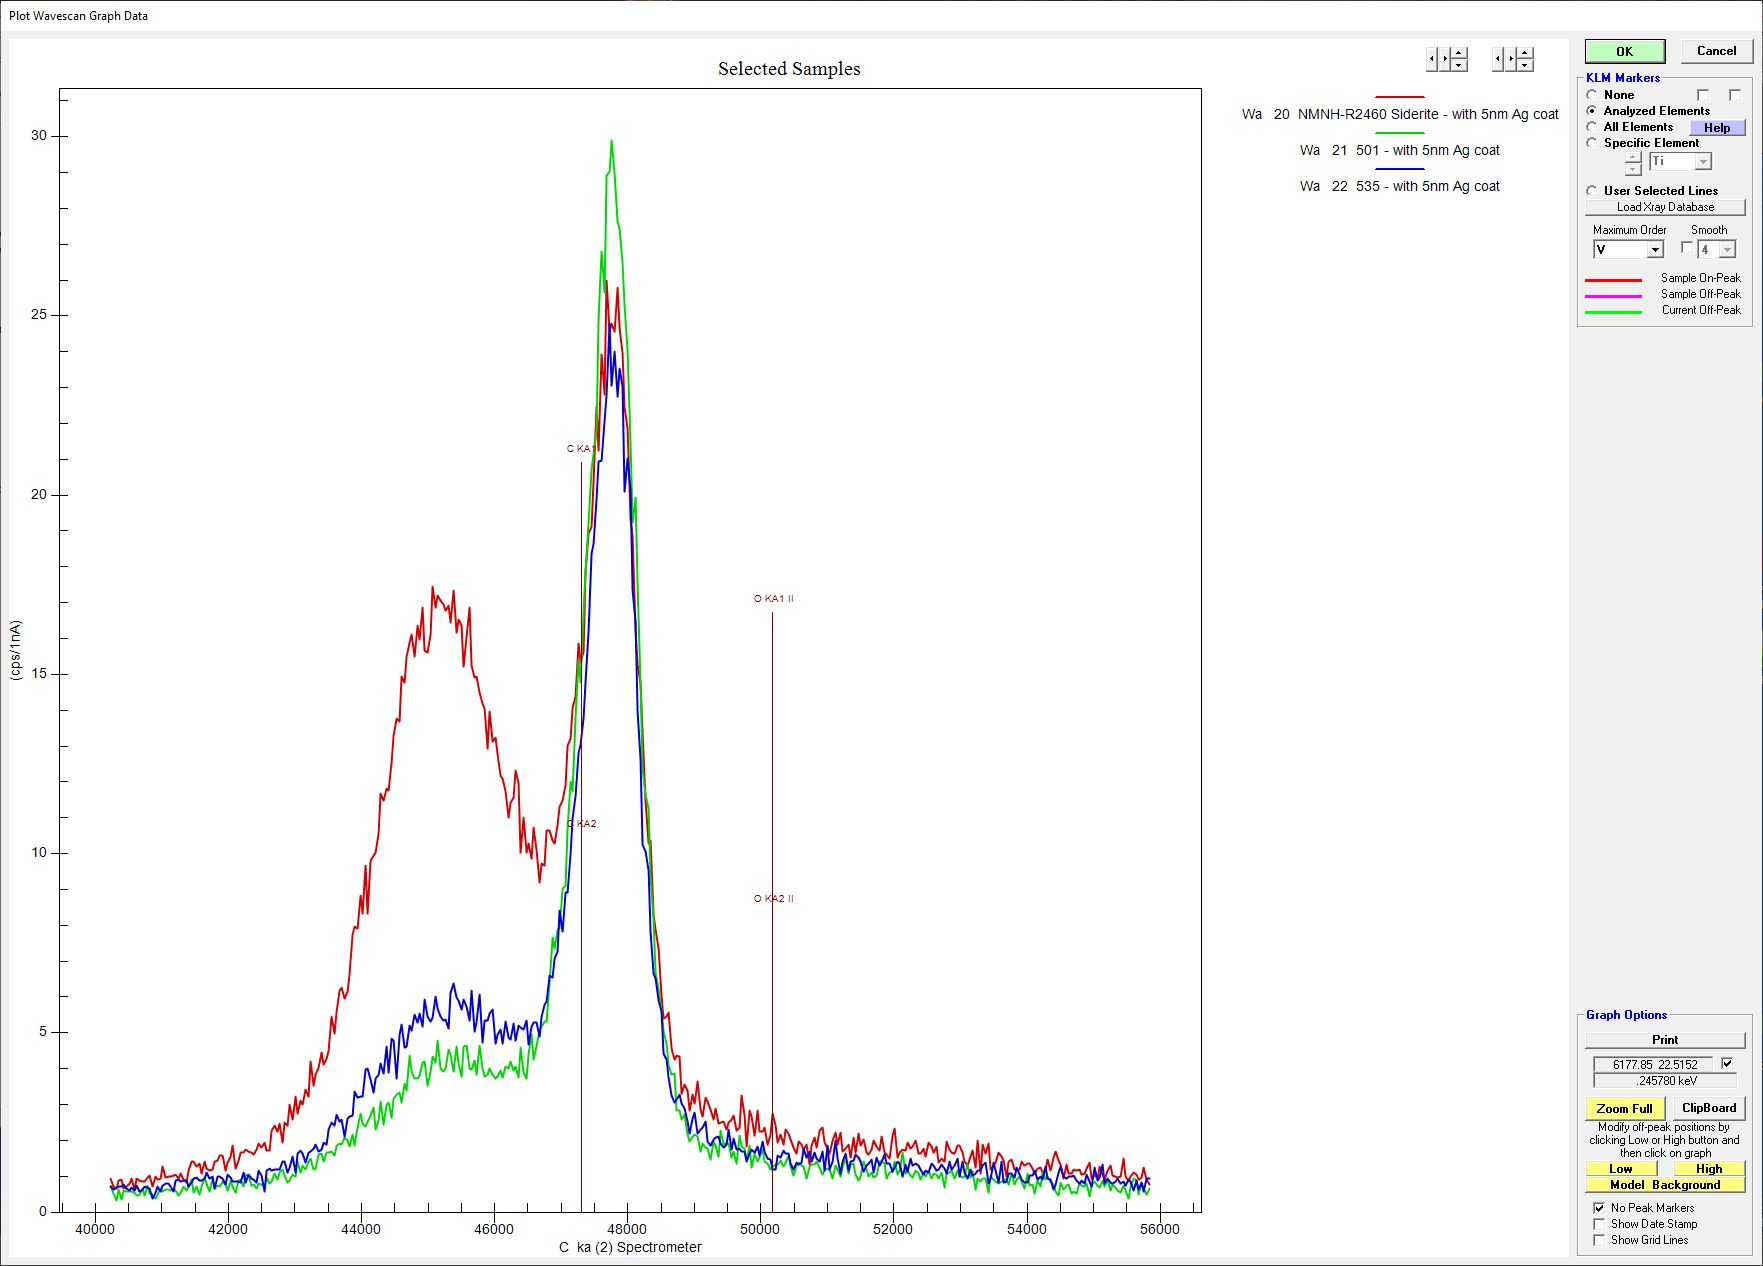This screenshot has width=1763, height=1266.
Task: Select the All Elements radio button
Action: pos(1592,127)
